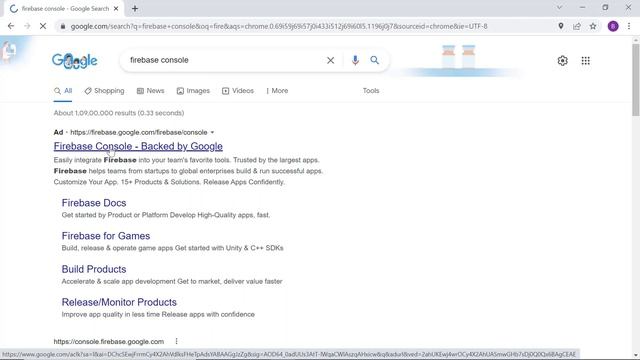Click the doodle character at page corner
Screen dimensions: 640x360
click(9, 51)
